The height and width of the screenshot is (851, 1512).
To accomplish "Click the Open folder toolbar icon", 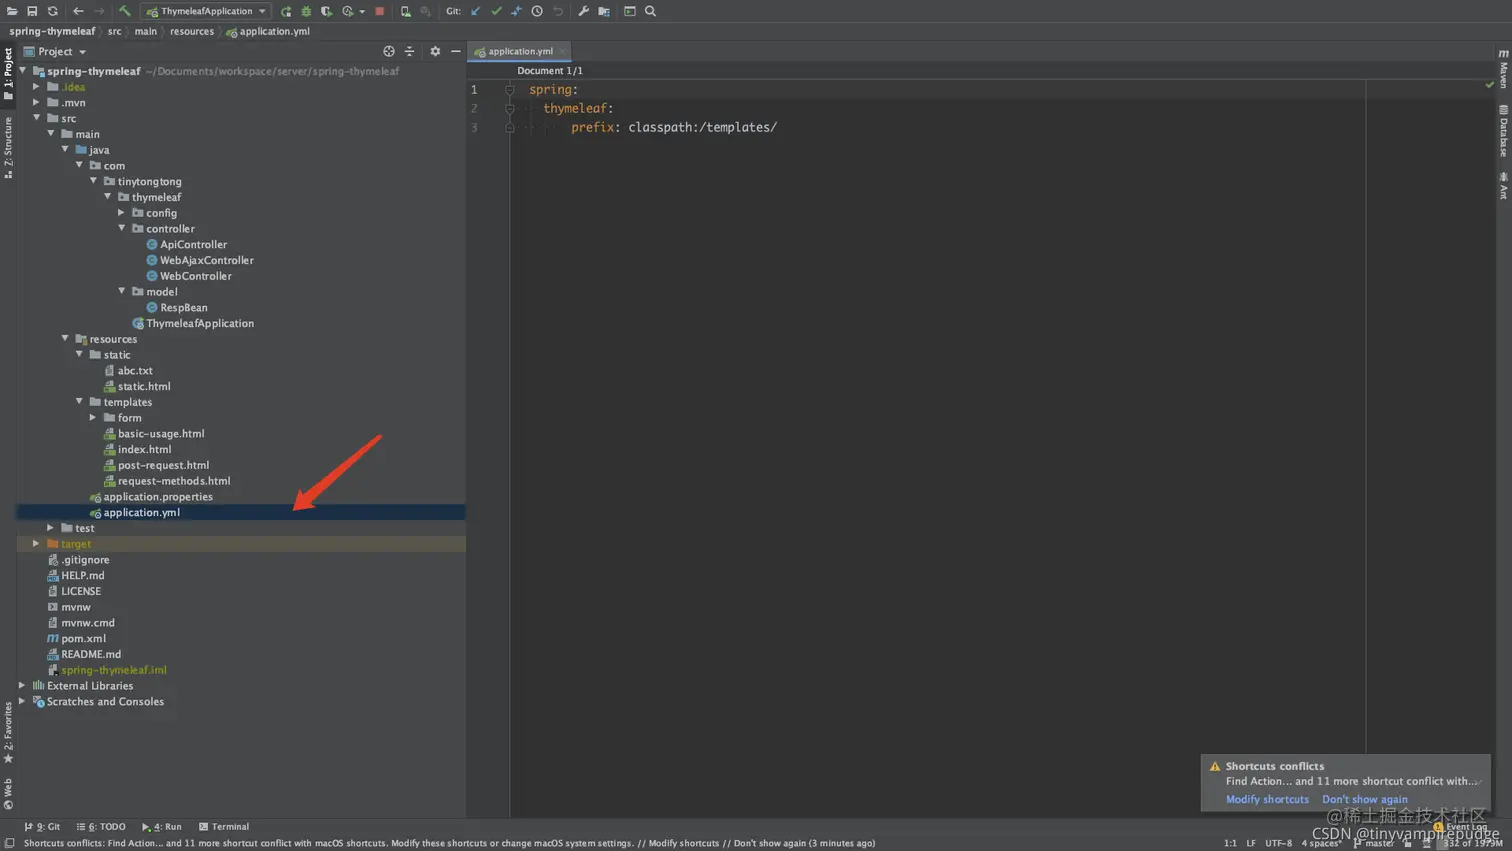I will [12, 11].
